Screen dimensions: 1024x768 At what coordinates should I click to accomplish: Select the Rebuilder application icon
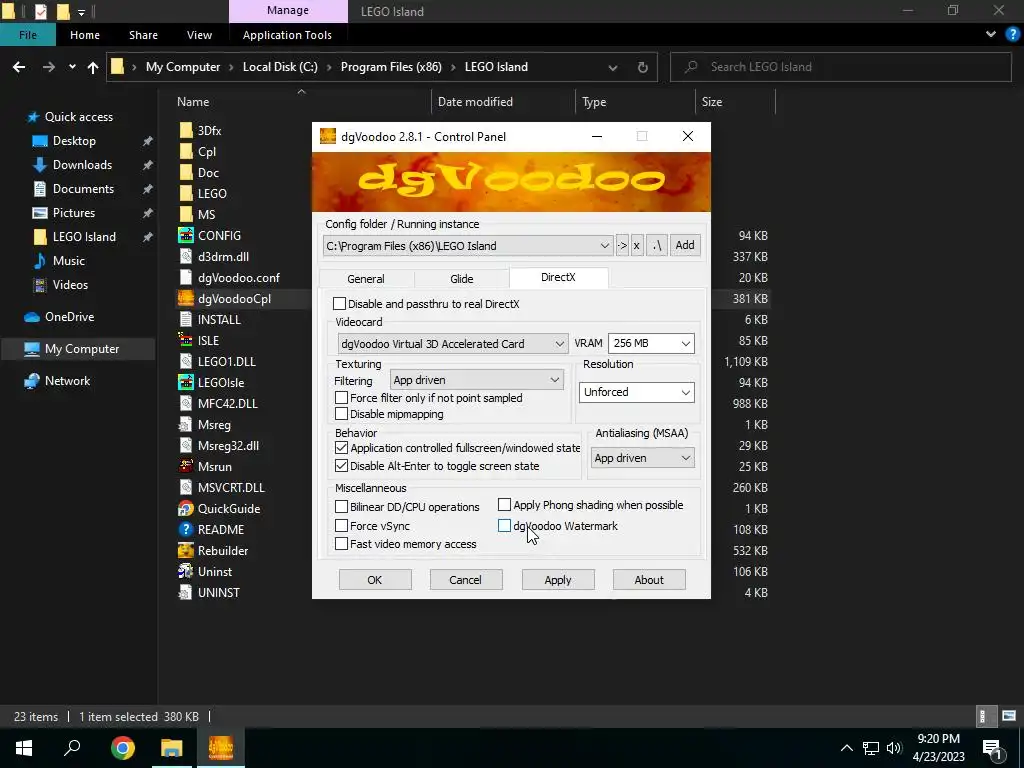click(x=186, y=551)
